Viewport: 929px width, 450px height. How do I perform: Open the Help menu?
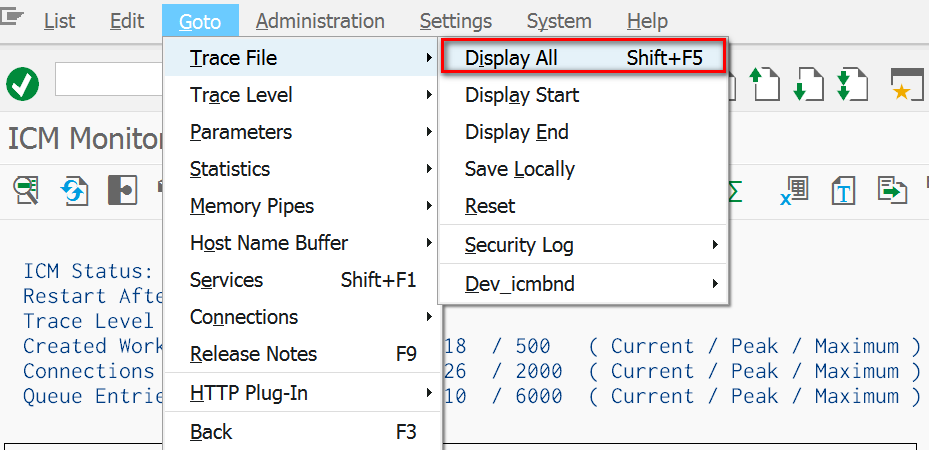tap(647, 21)
